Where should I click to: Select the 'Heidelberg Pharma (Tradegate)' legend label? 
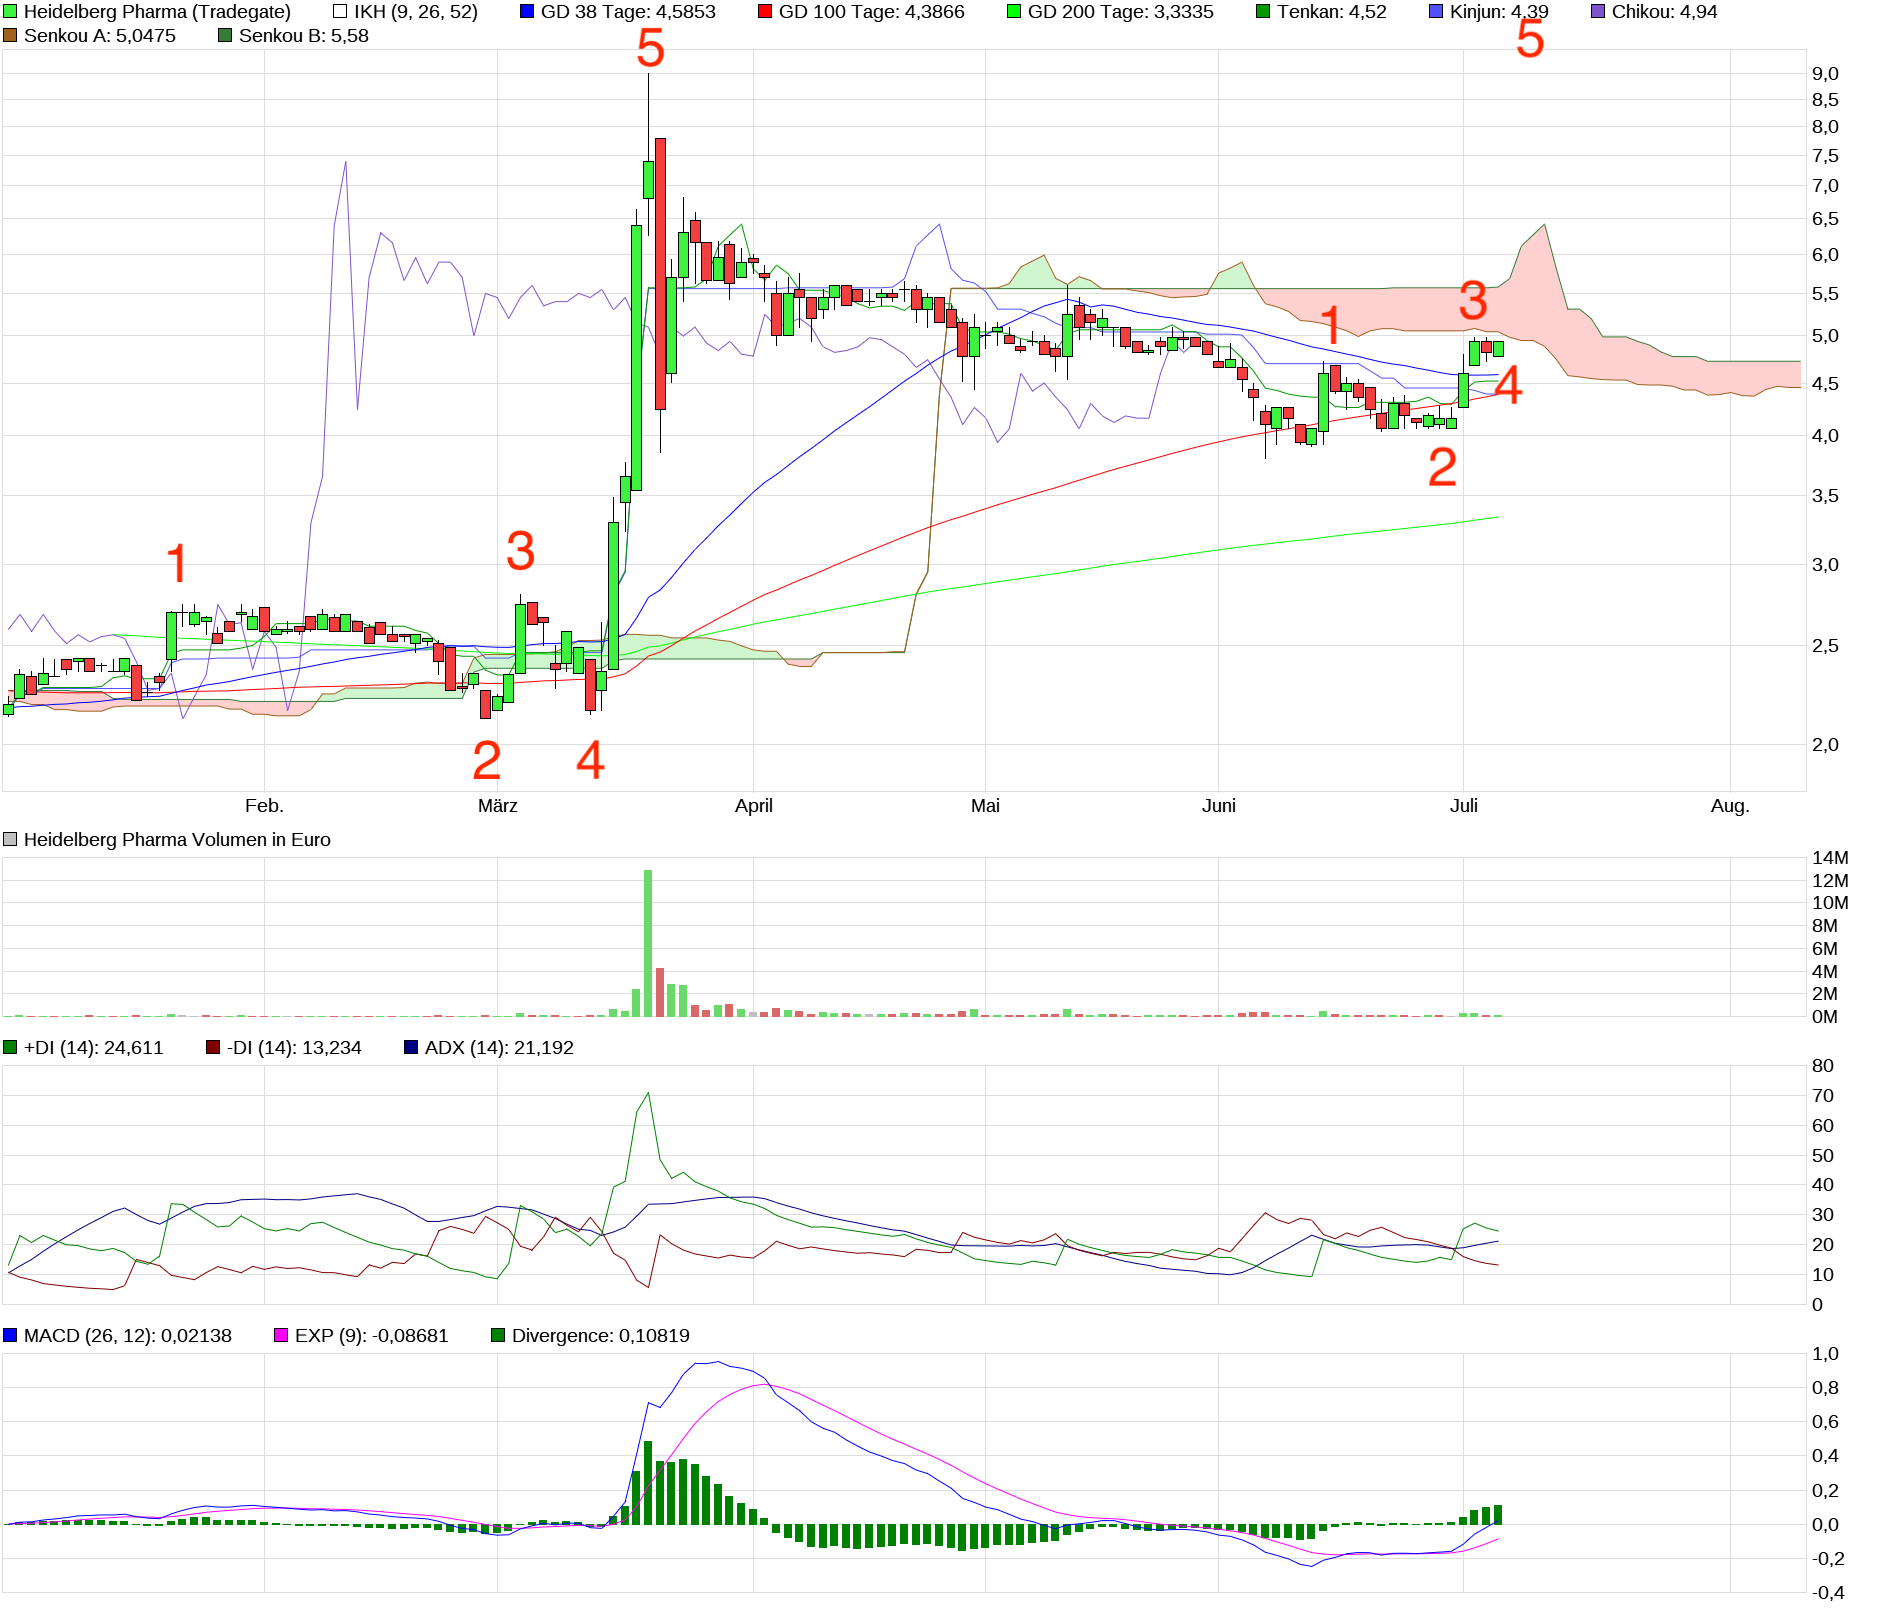pos(157,12)
